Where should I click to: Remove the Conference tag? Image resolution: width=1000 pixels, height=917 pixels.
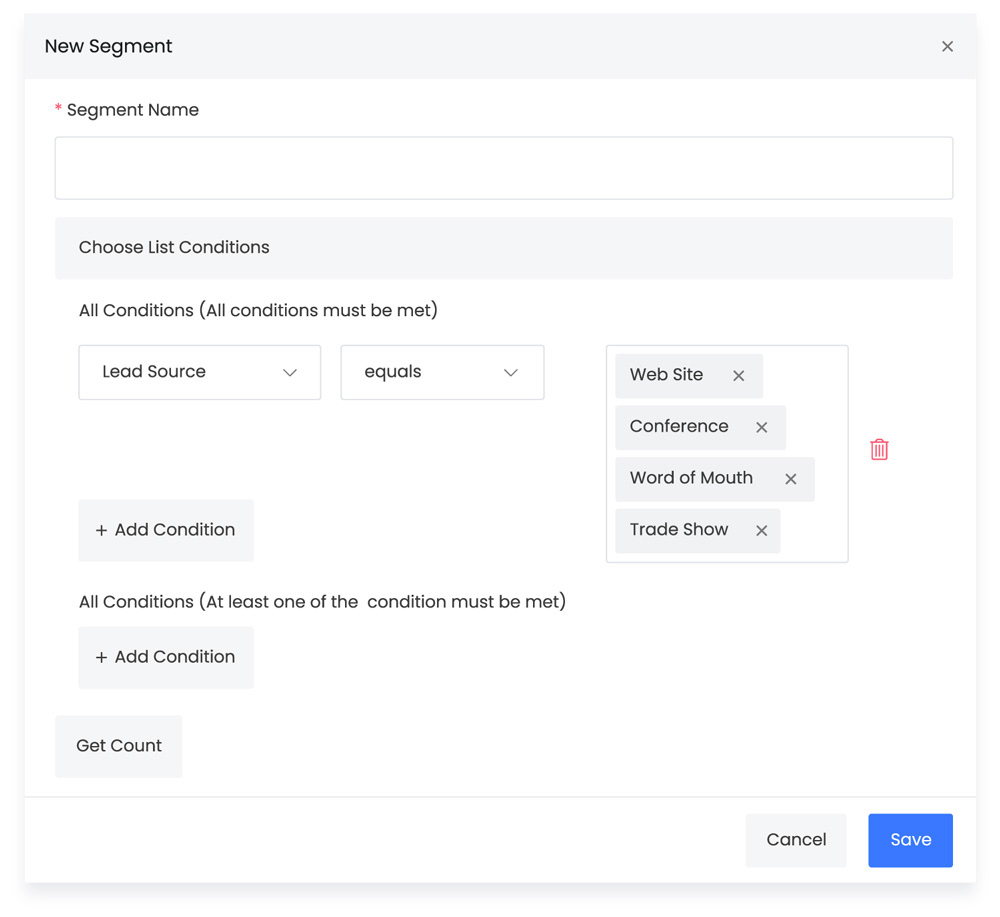click(762, 428)
